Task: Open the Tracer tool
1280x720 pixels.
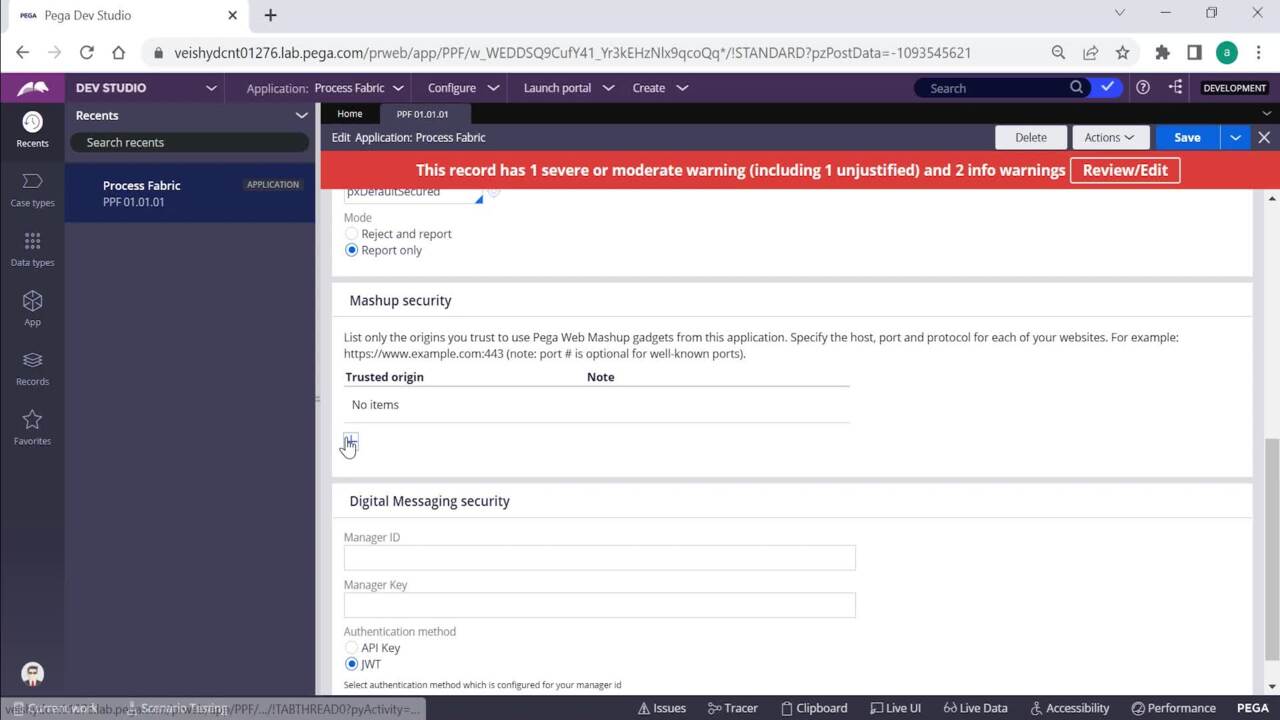Action: click(x=732, y=708)
